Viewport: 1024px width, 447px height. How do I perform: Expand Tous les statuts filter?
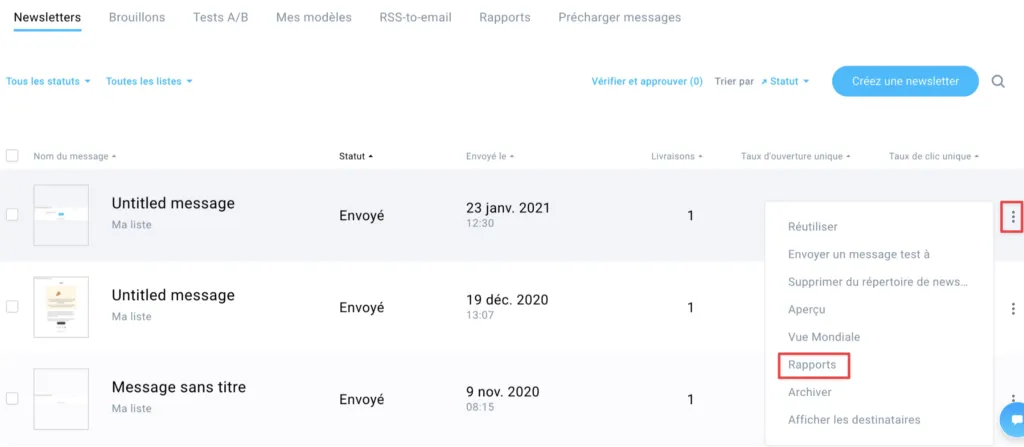click(x=48, y=82)
